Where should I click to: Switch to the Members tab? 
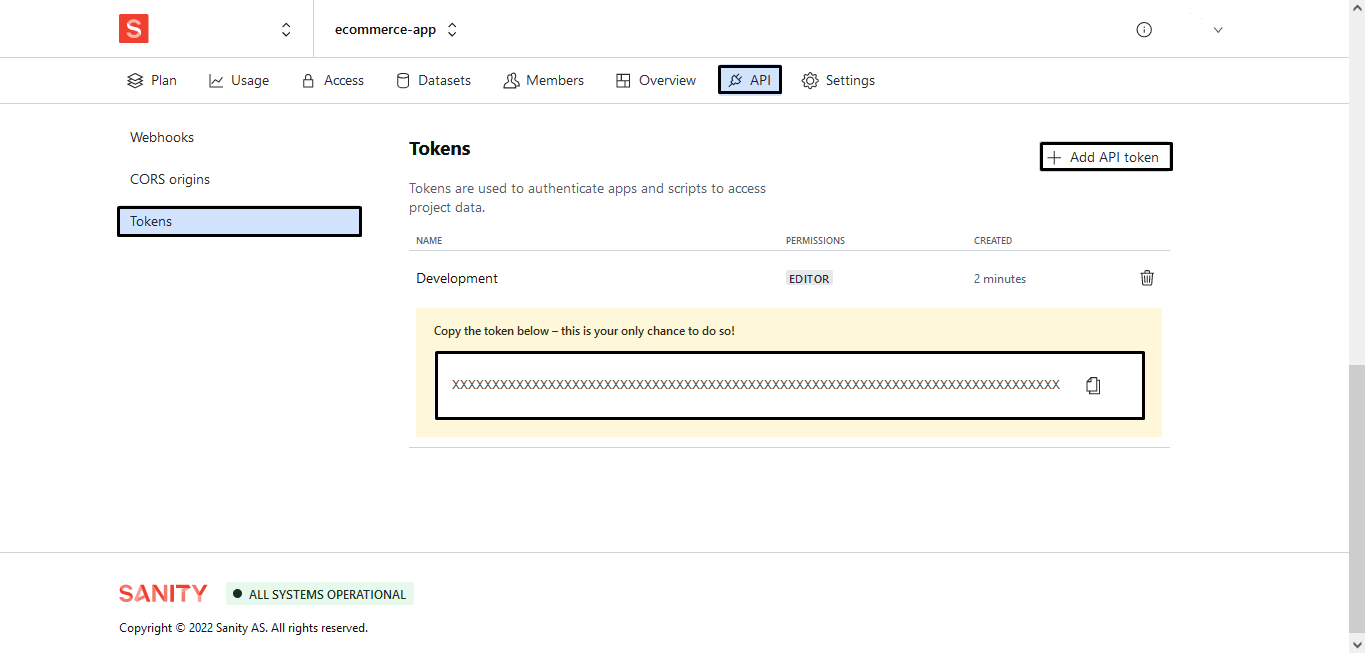click(543, 80)
